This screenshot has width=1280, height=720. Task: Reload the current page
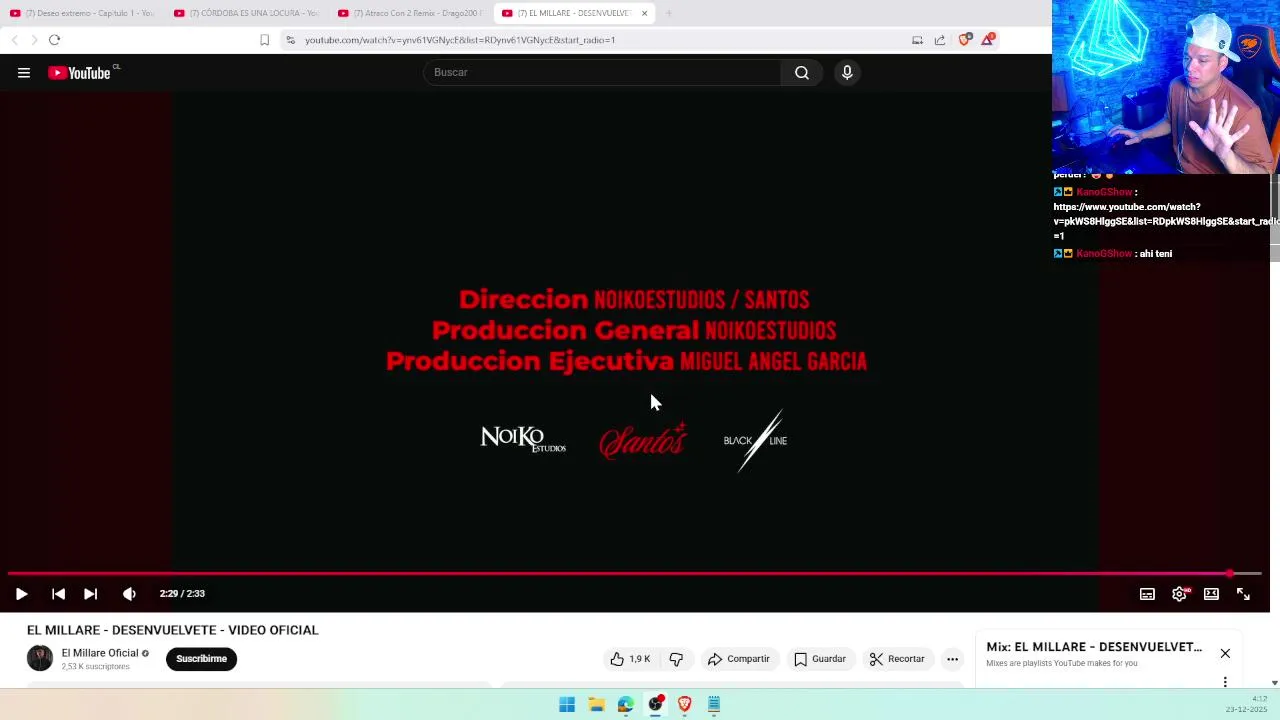54,40
